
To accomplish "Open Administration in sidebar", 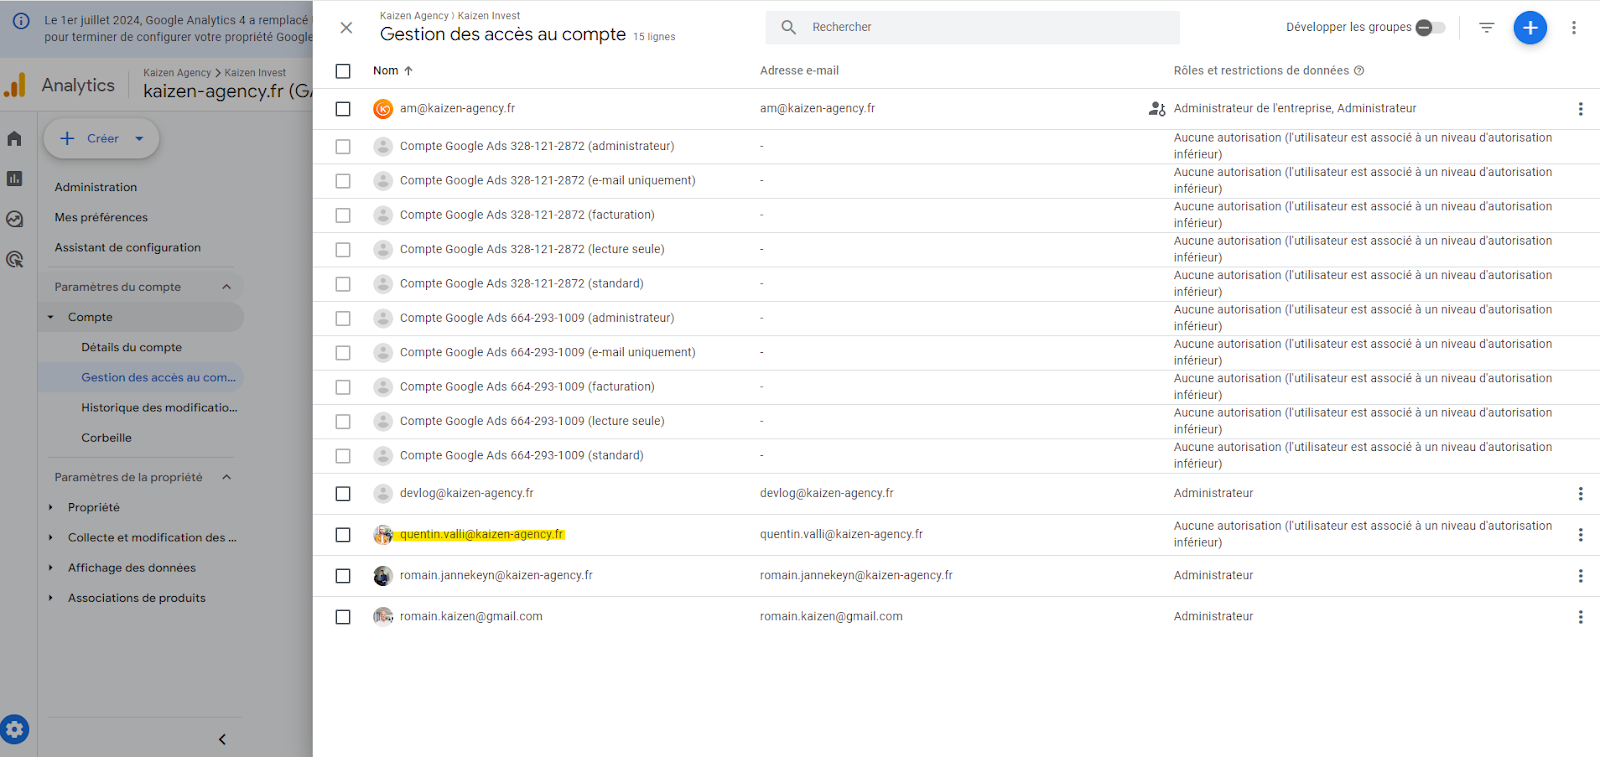I will point(96,187).
